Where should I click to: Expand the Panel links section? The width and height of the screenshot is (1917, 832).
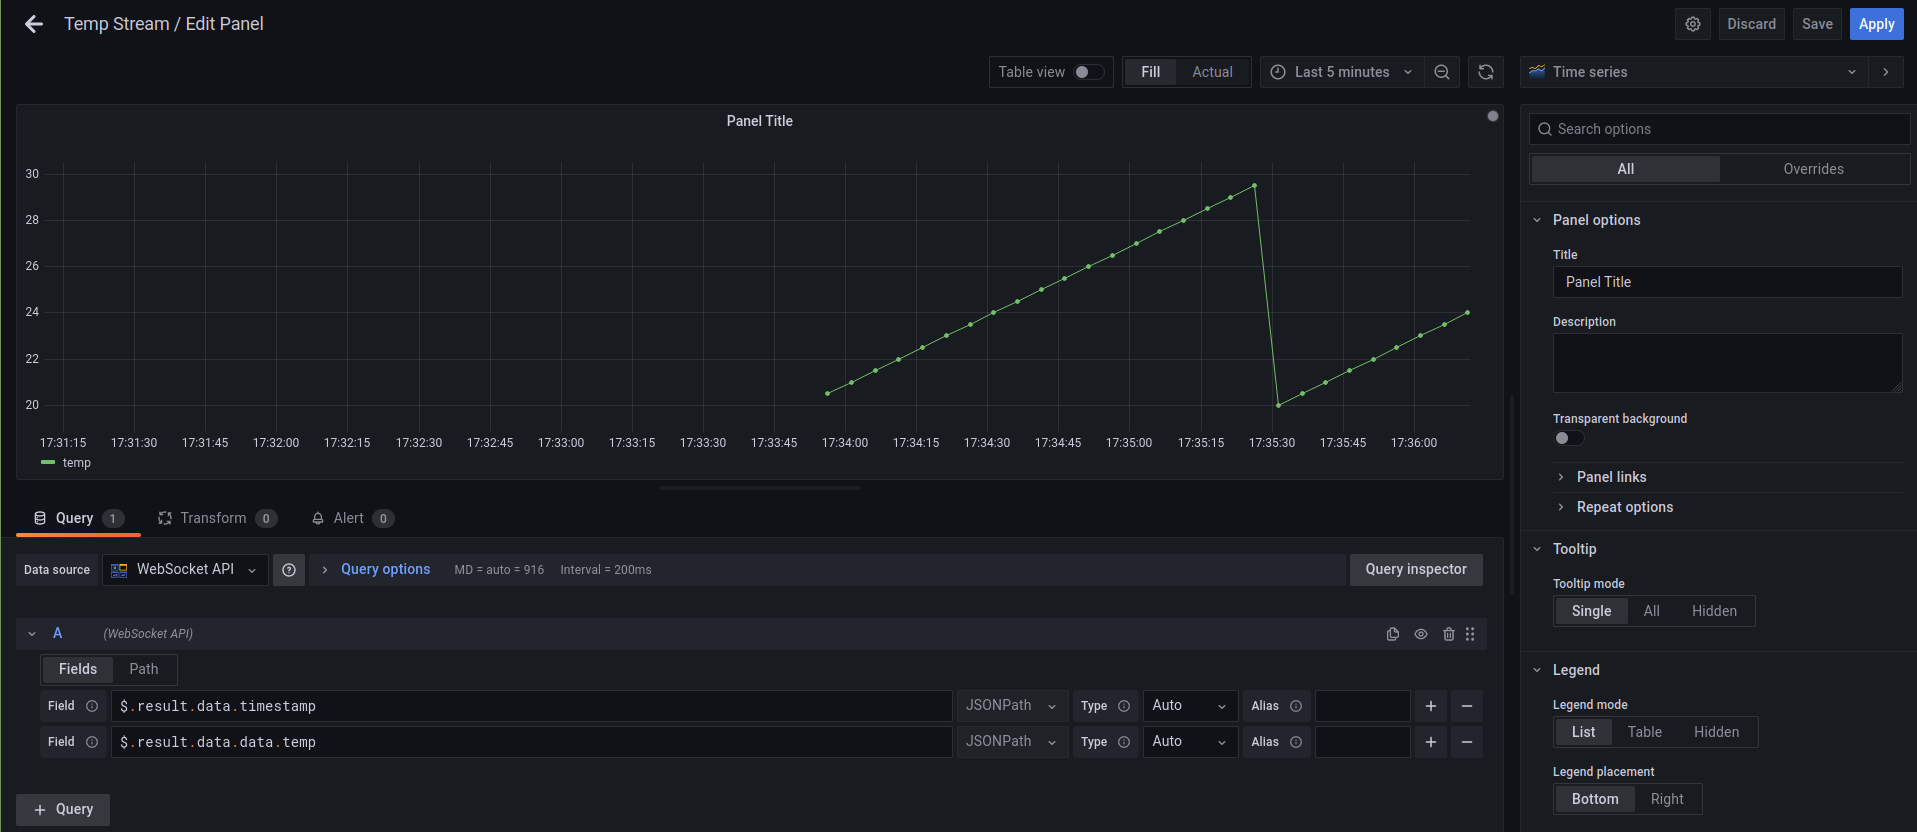1611,477
